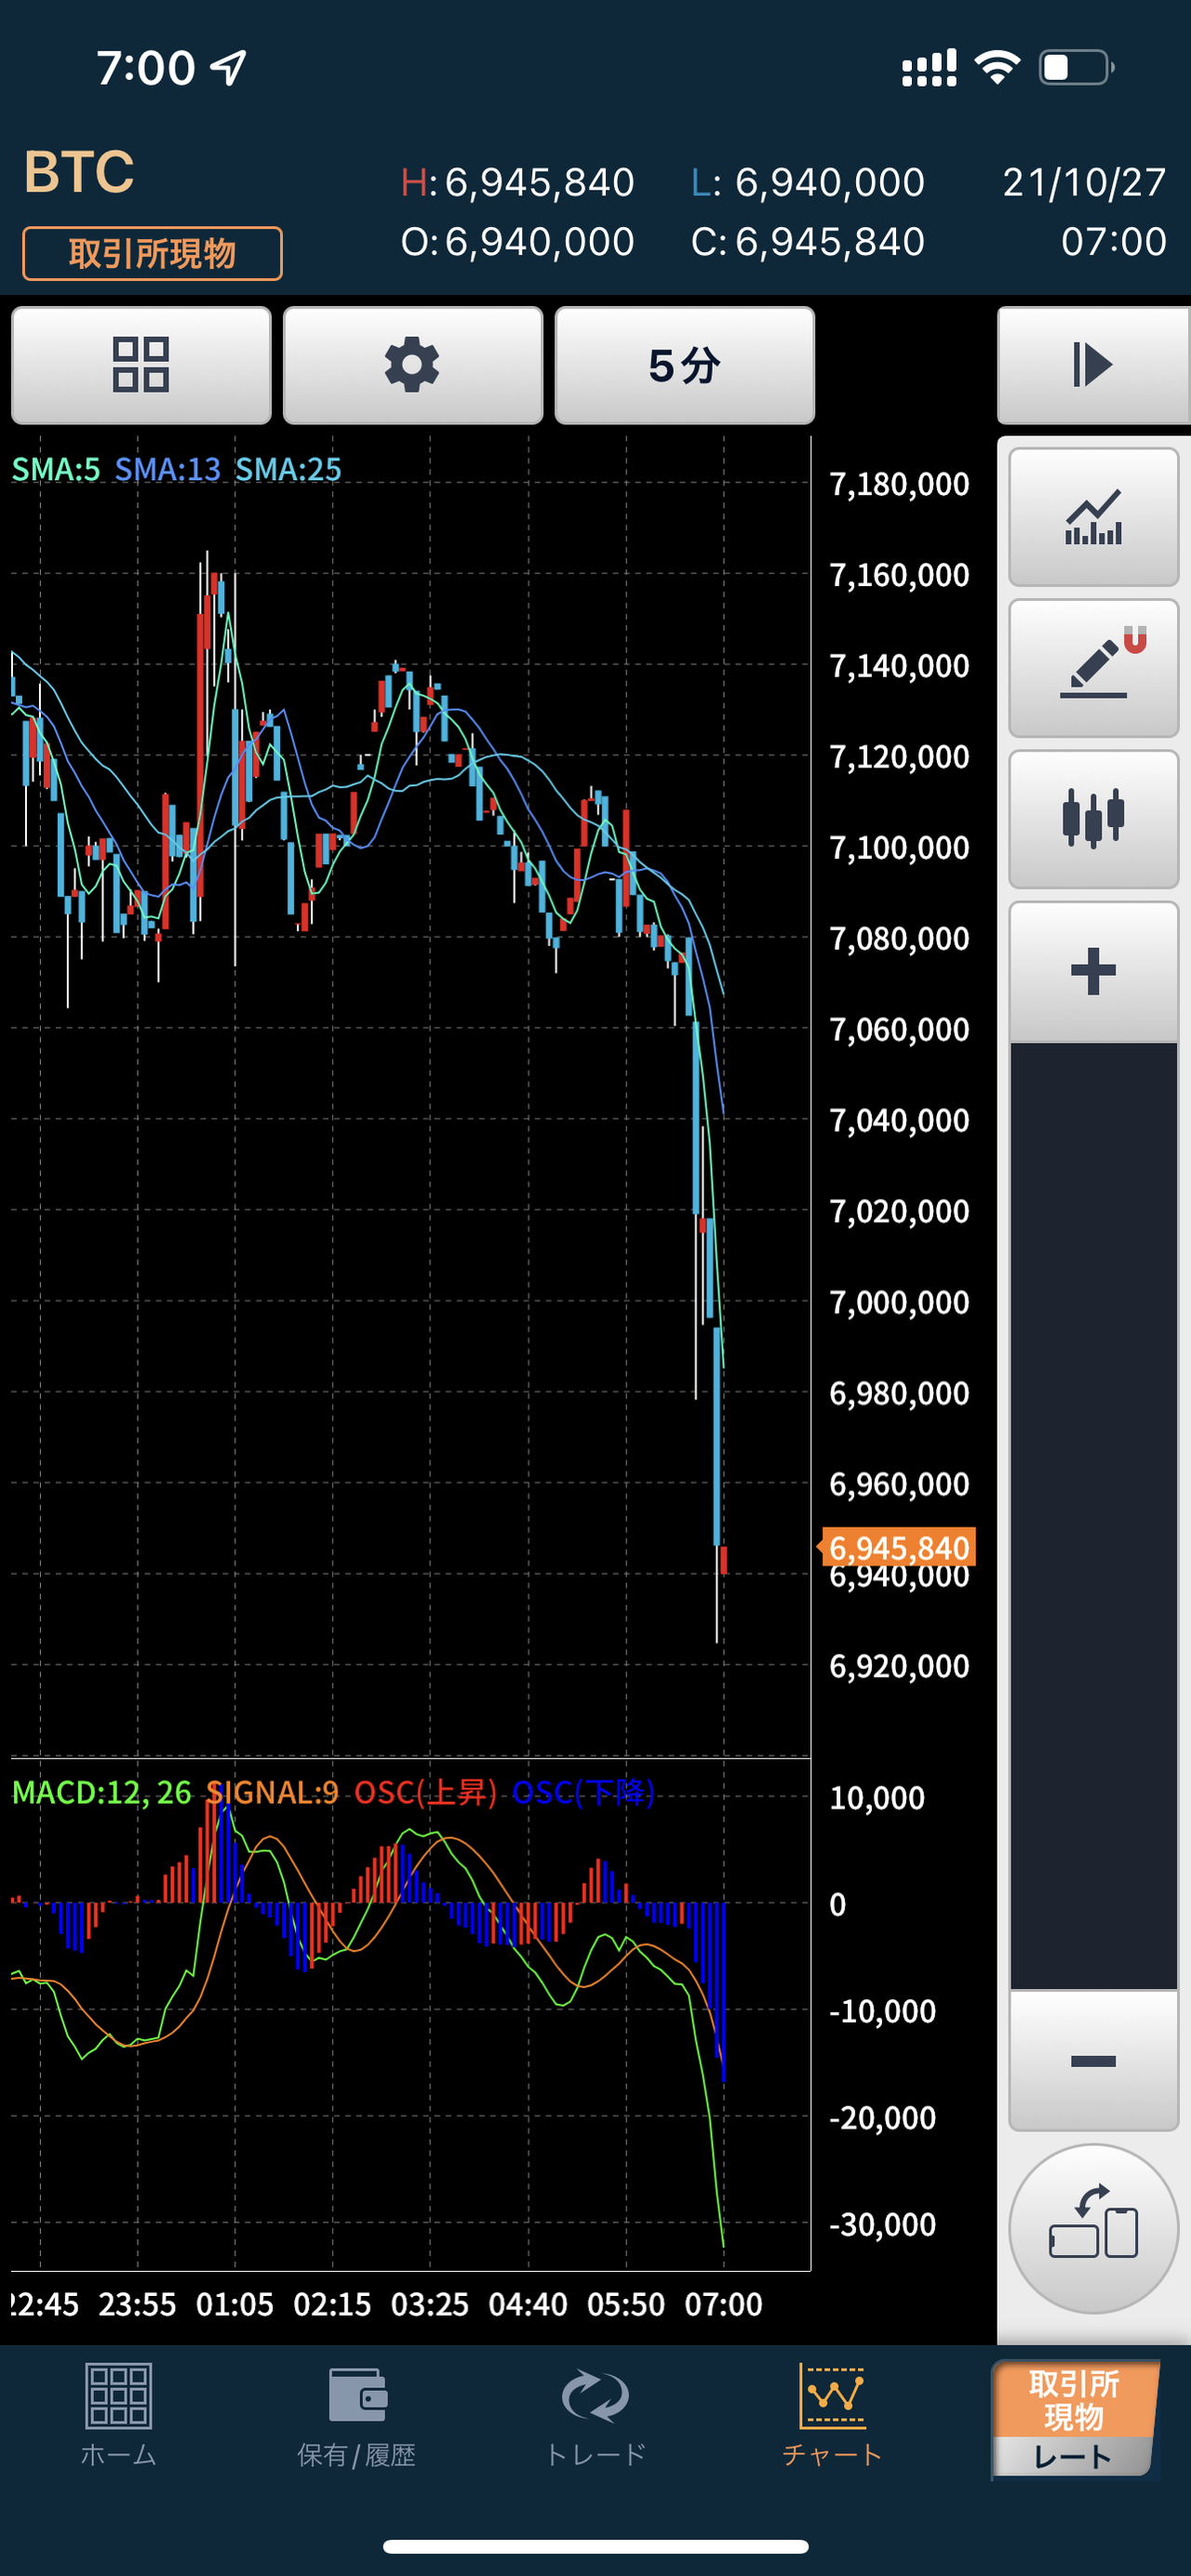
Task: Rotate the chart with device-rotation button
Action: (1093, 2228)
